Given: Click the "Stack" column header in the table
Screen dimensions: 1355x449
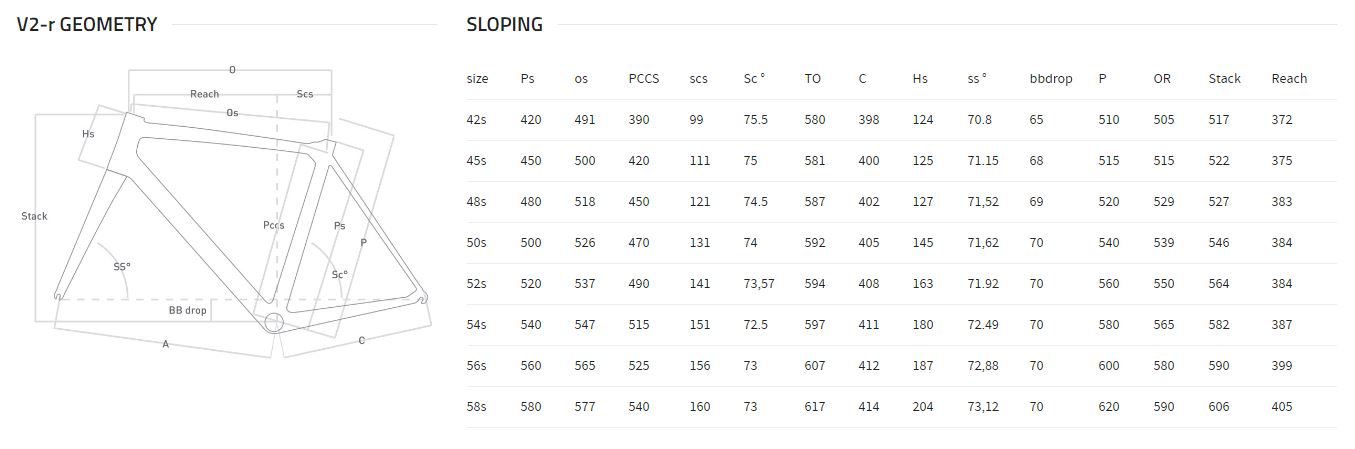Looking at the screenshot, I should 1224,79.
